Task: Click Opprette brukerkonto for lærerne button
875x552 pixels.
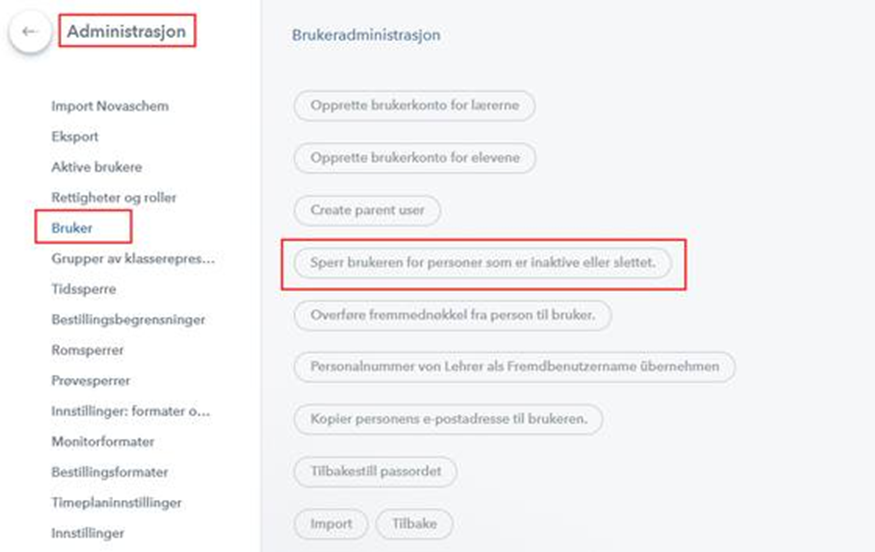Action: 414,106
